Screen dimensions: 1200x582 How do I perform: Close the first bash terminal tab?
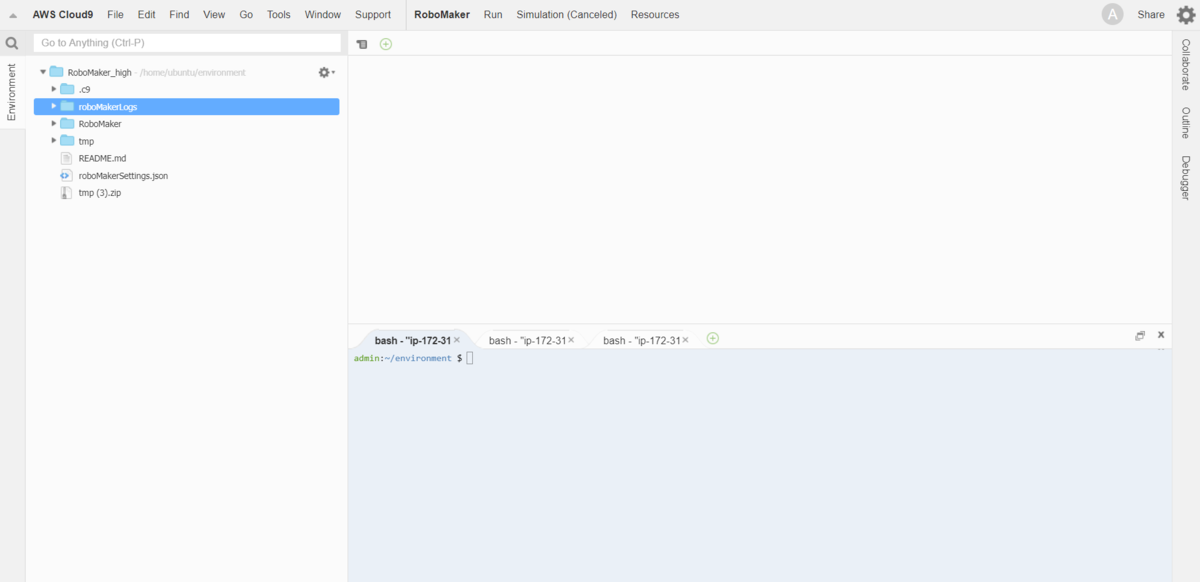coord(457,340)
